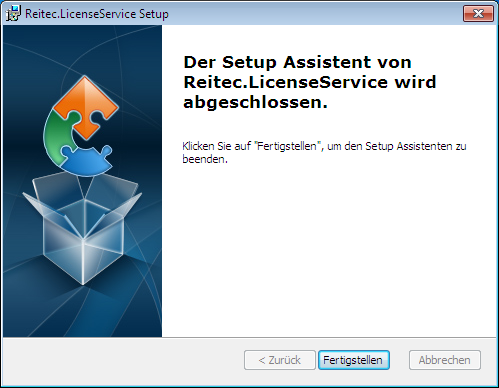Click the blue puzzle piece in the logo
This screenshot has height=388, width=499.
tap(87, 161)
